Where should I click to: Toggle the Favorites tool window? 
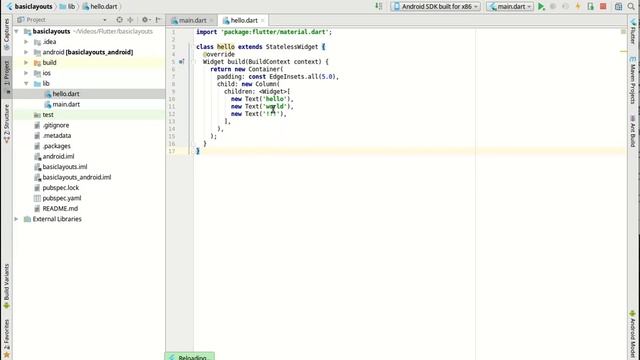point(7,338)
